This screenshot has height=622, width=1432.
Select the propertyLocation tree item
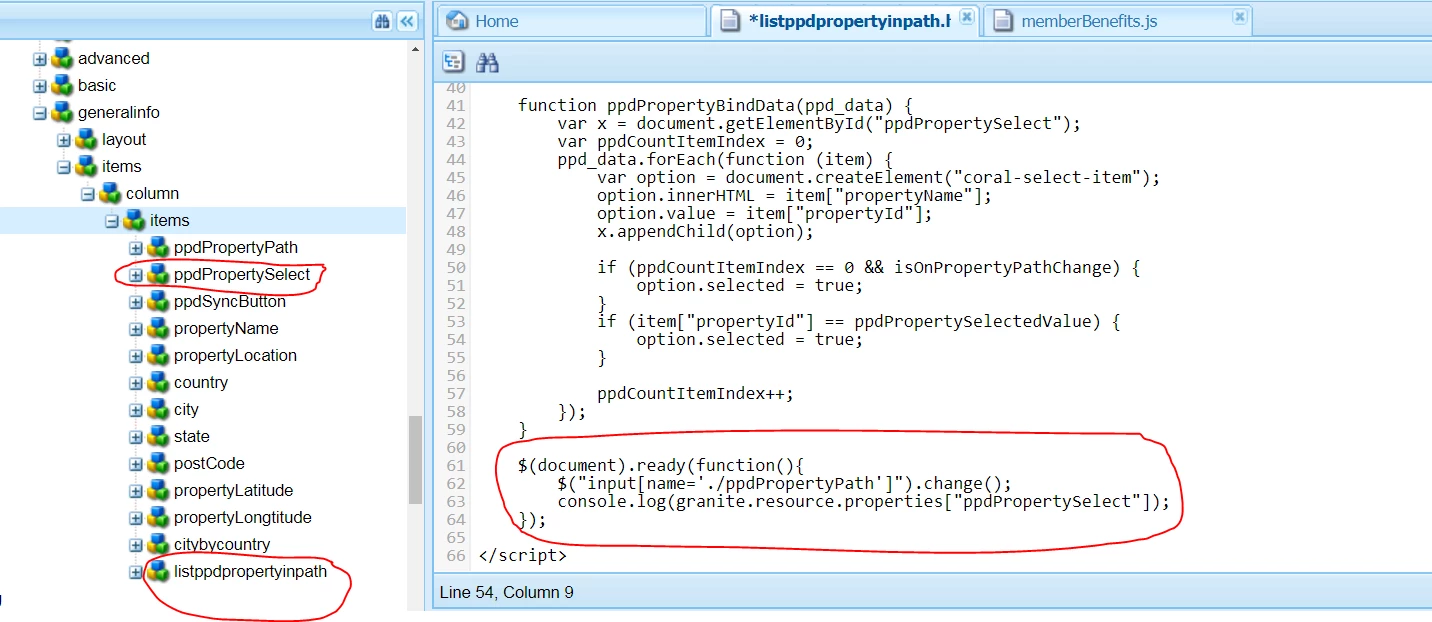[235, 355]
